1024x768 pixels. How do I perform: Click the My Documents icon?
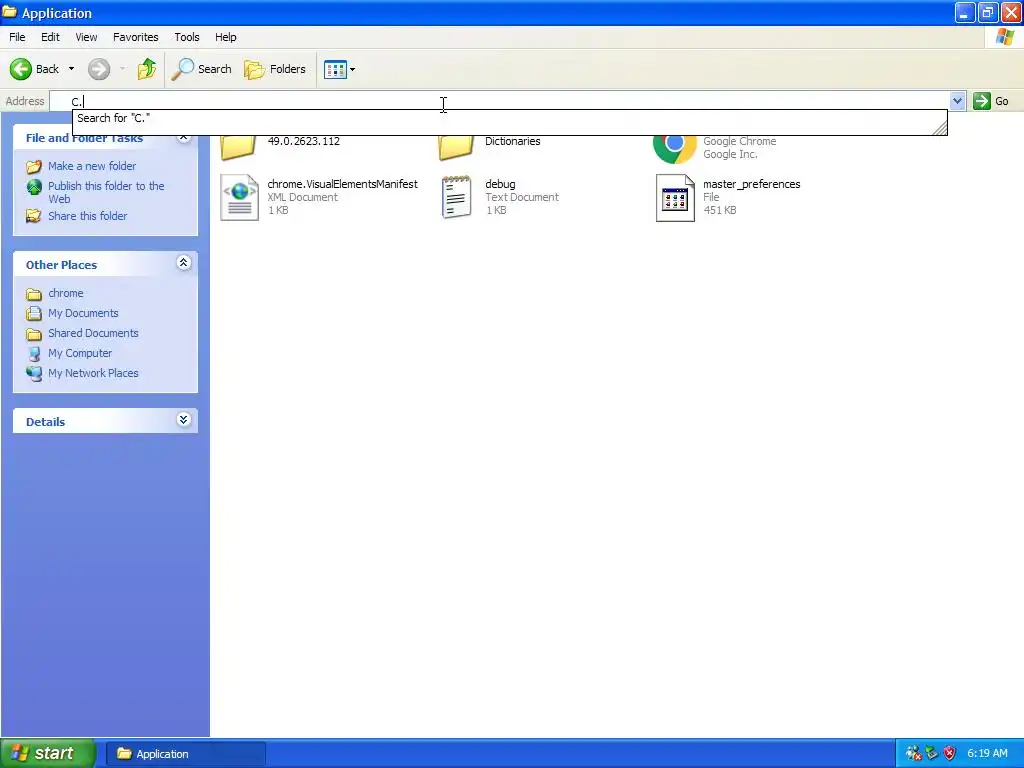coord(34,313)
